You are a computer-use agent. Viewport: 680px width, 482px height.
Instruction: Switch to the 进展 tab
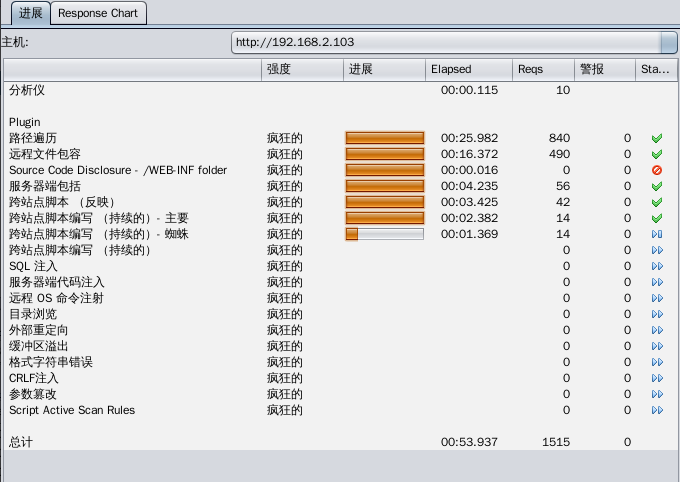(30, 13)
